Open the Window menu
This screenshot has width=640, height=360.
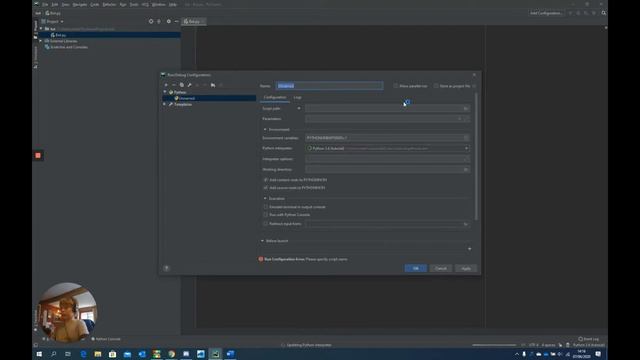point(158,4)
